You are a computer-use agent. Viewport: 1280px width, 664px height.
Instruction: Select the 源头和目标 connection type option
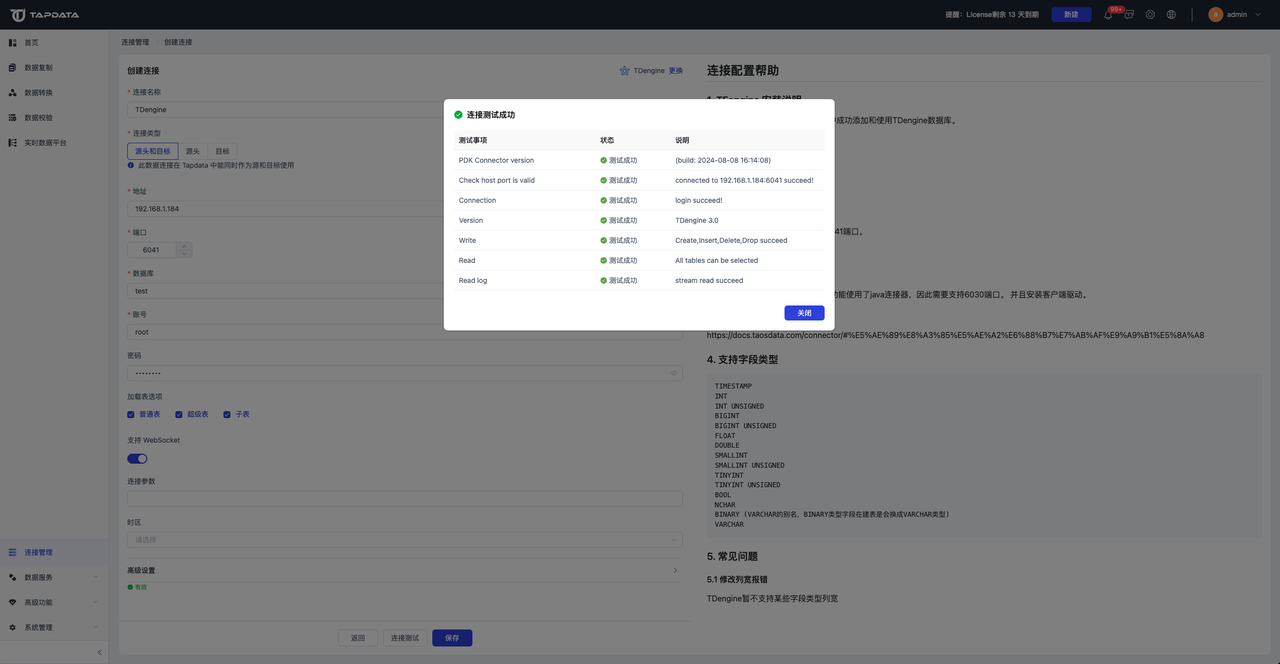click(153, 151)
